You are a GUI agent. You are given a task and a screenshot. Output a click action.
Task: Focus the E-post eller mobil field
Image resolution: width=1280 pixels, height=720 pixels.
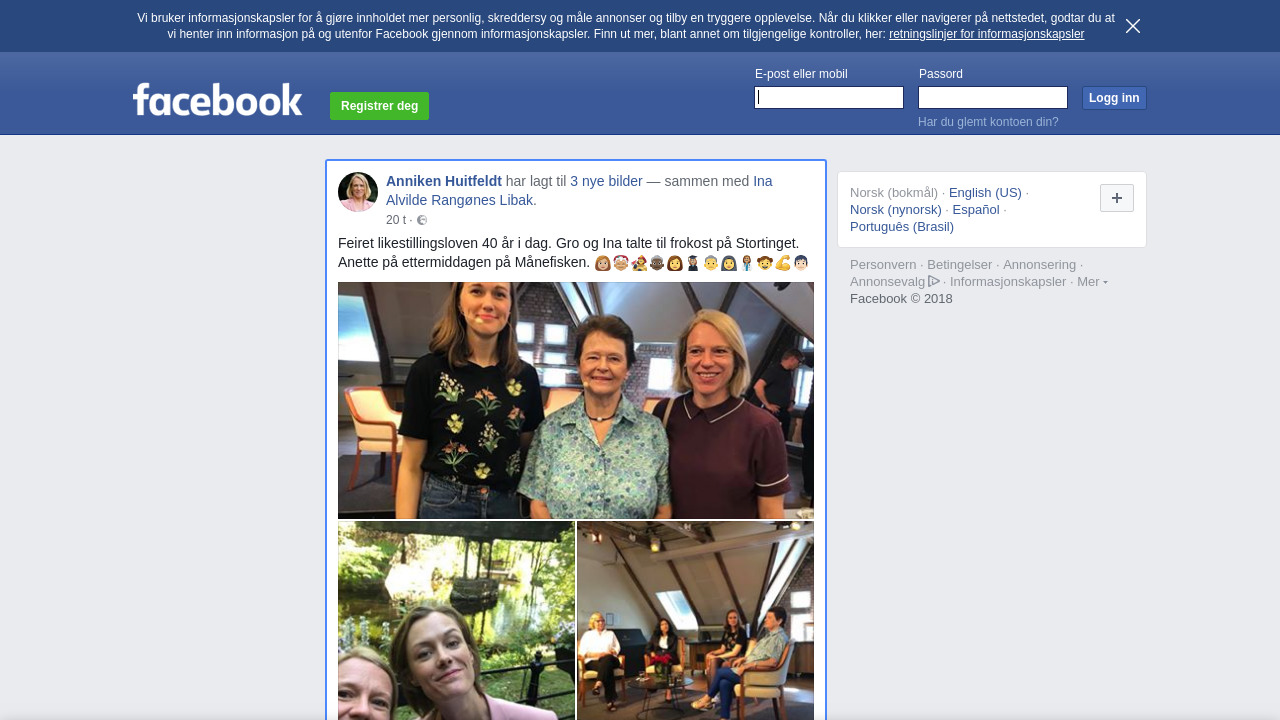tap(829, 97)
